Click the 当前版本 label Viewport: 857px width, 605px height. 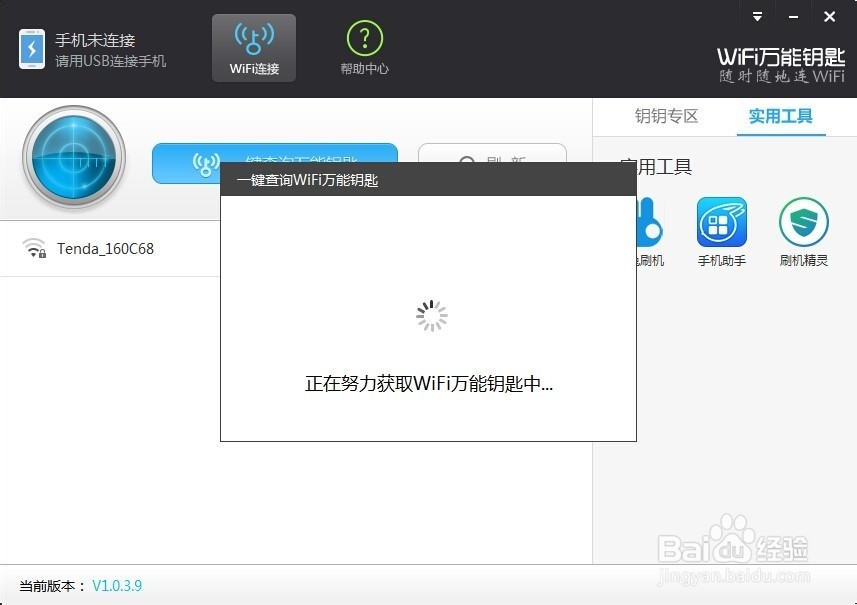coord(52,586)
